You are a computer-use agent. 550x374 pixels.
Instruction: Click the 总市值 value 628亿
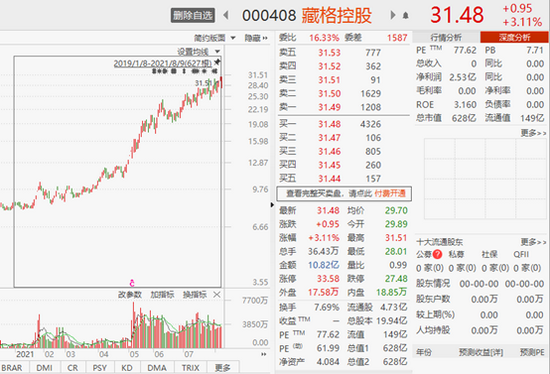tap(464, 118)
